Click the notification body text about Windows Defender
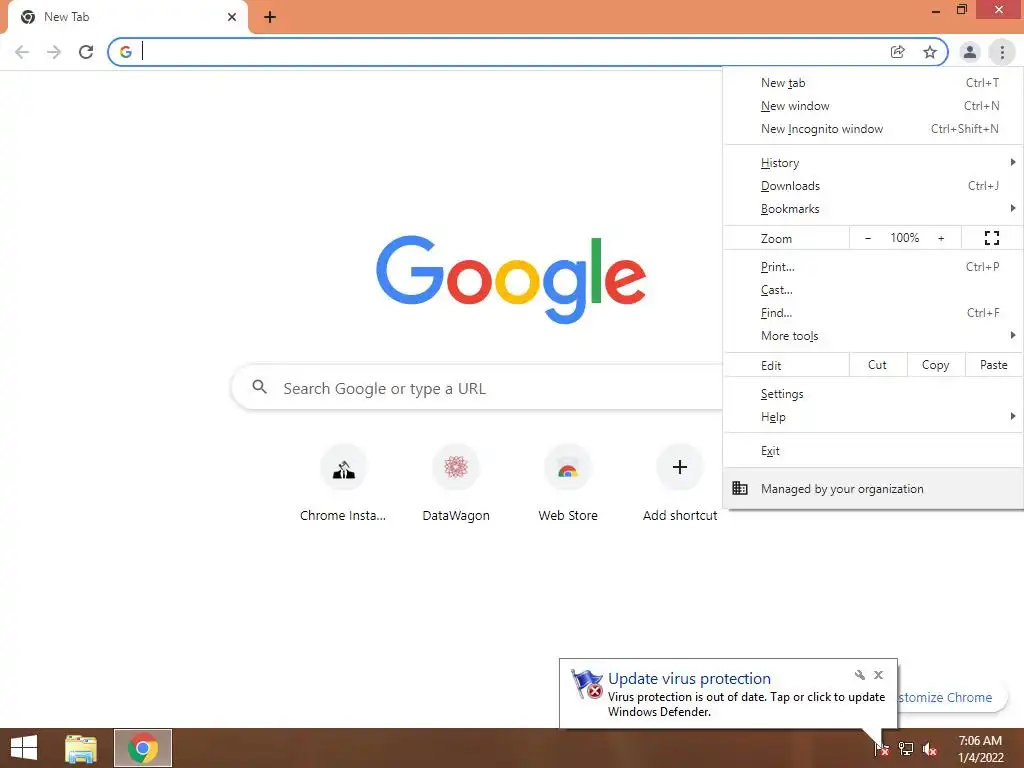 click(x=746, y=704)
